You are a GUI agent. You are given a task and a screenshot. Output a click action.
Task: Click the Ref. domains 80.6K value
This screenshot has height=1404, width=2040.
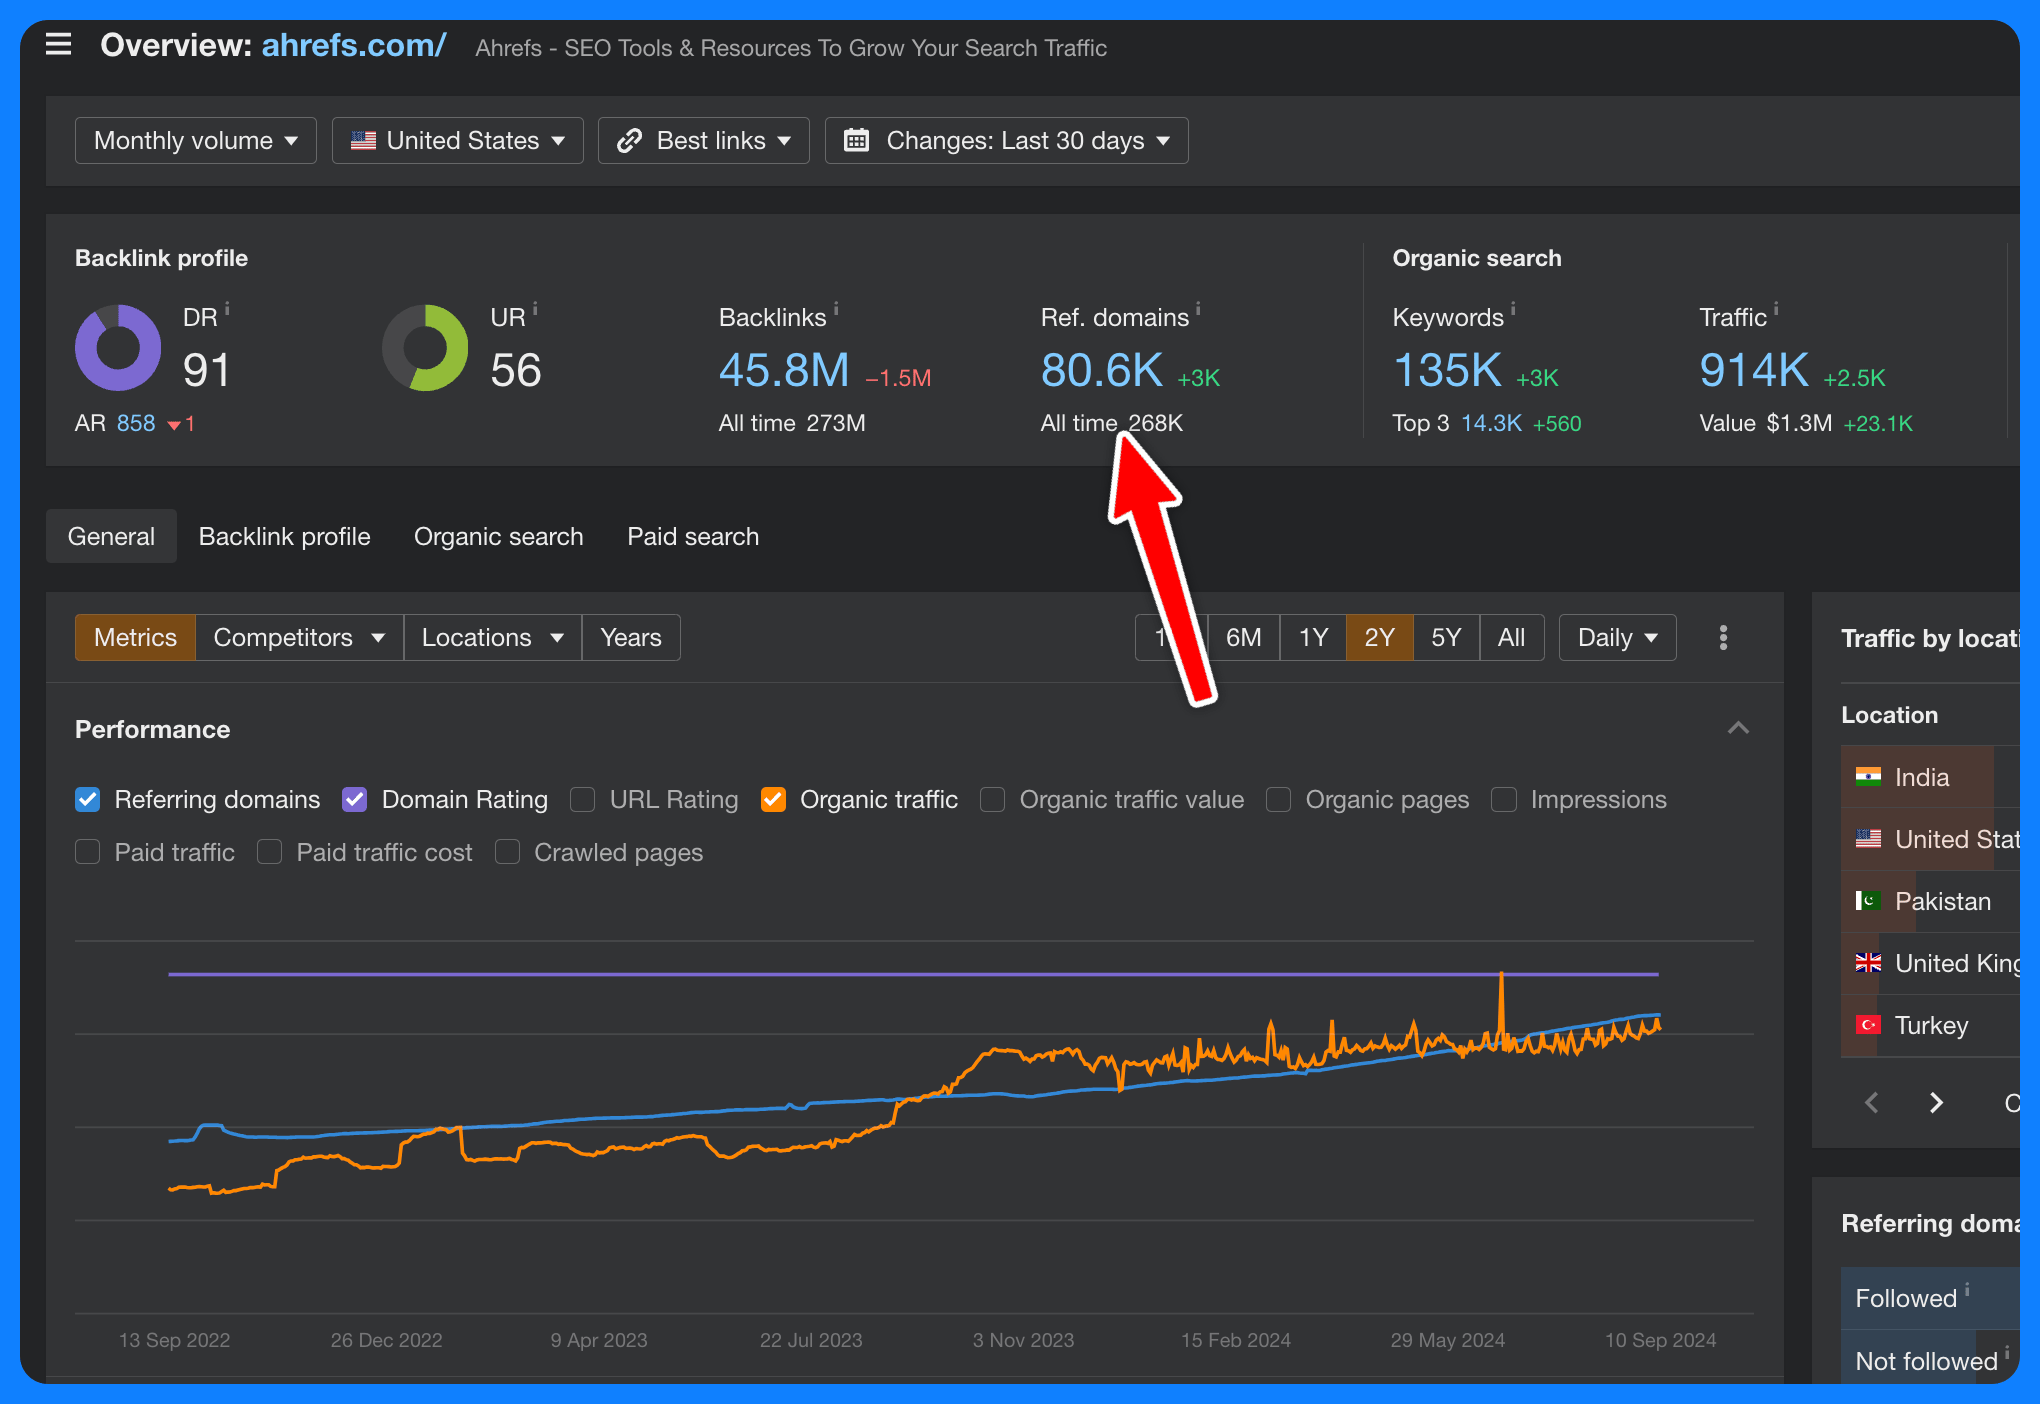pos(1102,370)
